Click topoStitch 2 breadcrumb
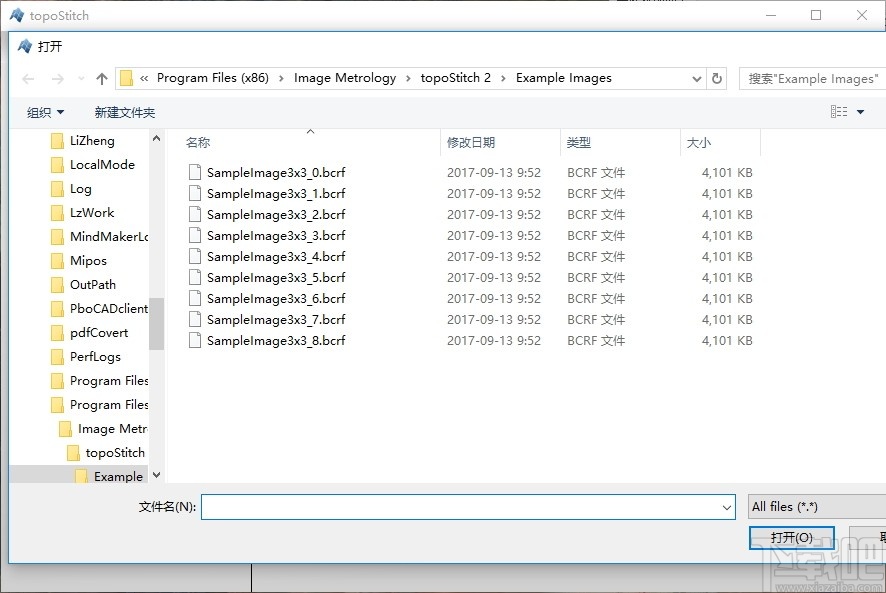Screen dimensions: 886x593 pyautogui.click(x=455, y=77)
